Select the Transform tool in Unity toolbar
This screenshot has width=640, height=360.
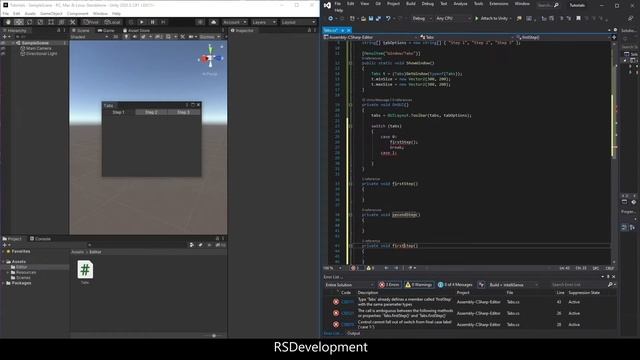tap(61, 22)
